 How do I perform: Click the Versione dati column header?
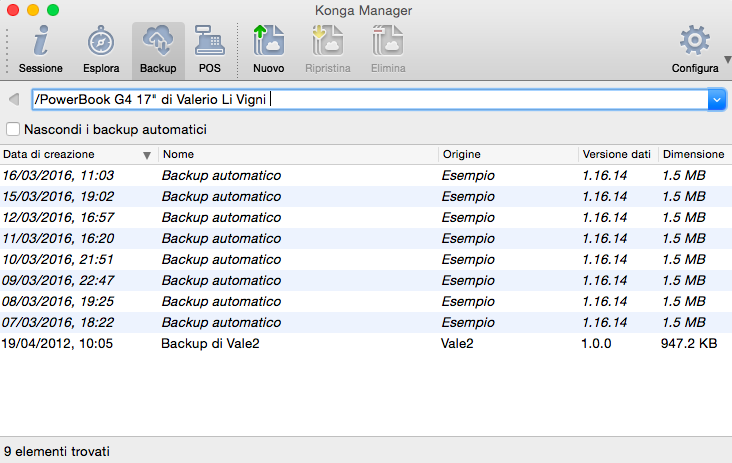616,155
